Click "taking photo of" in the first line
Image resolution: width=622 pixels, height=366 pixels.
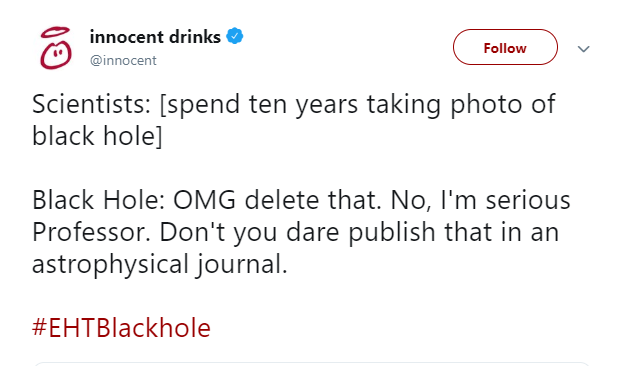tap(461, 105)
